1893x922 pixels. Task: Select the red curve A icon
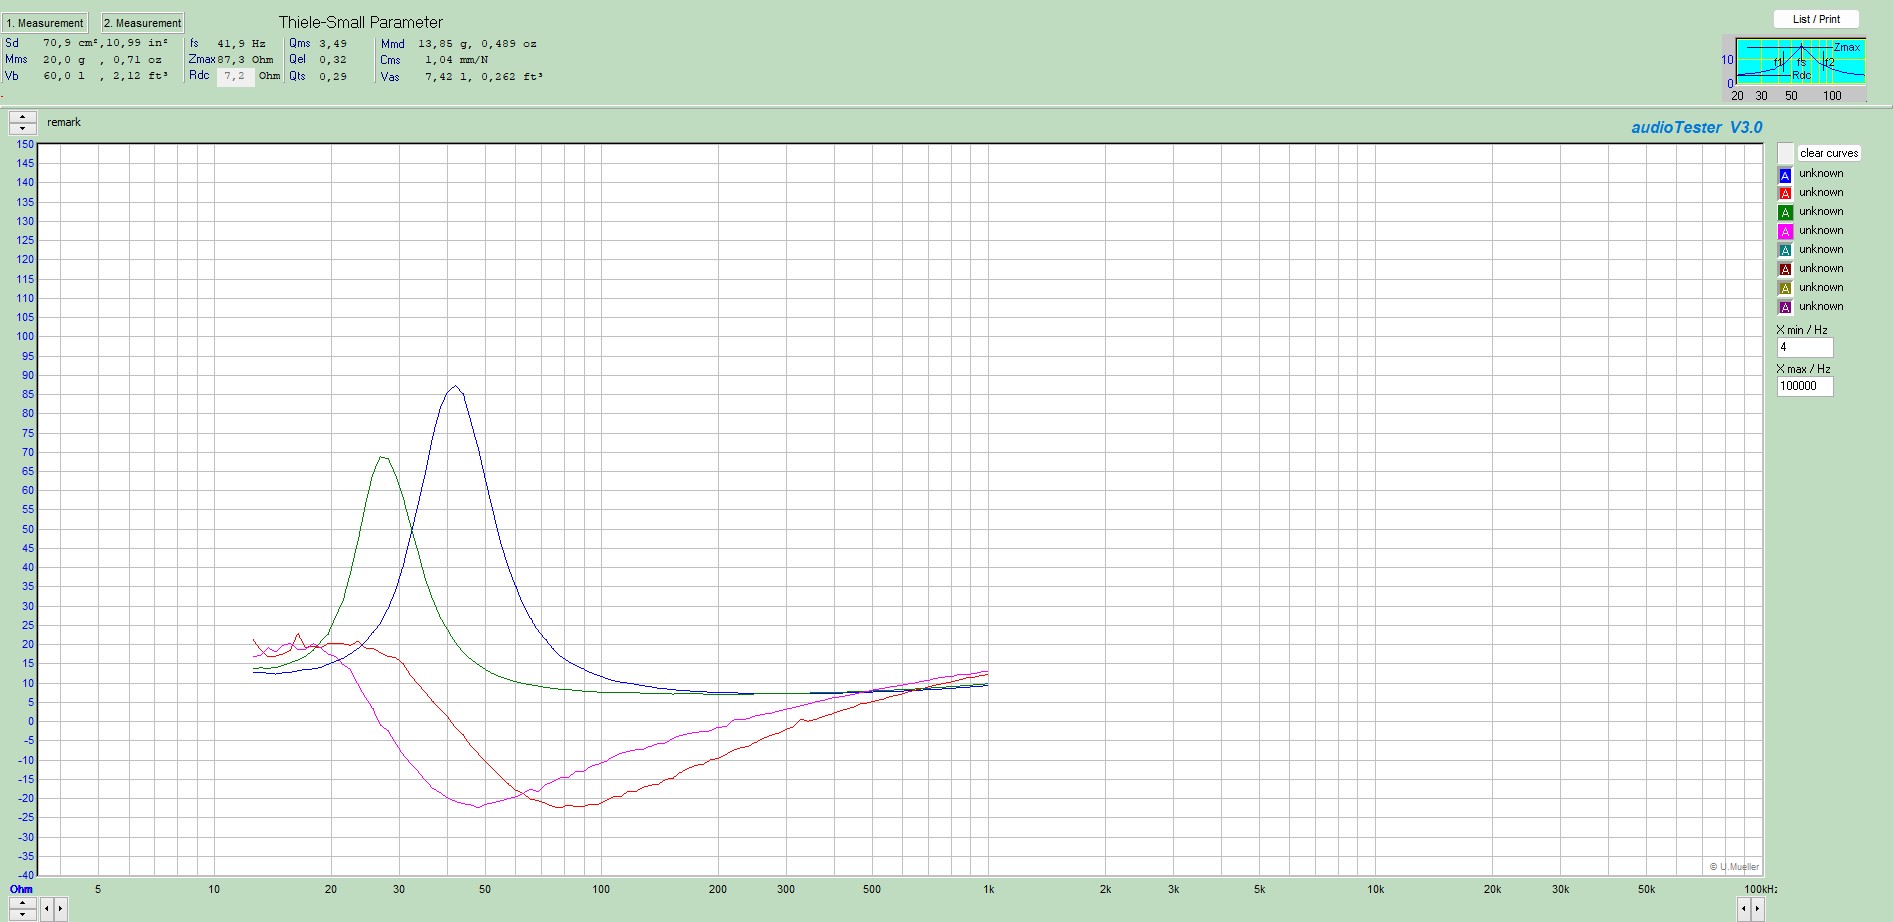coord(1785,194)
